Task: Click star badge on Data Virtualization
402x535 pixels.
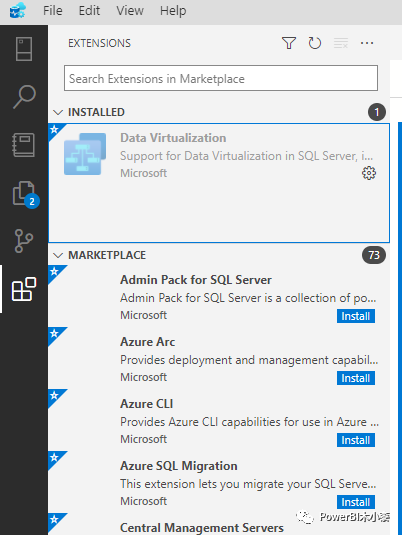Action: pyautogui.click(x=55, y=130)
